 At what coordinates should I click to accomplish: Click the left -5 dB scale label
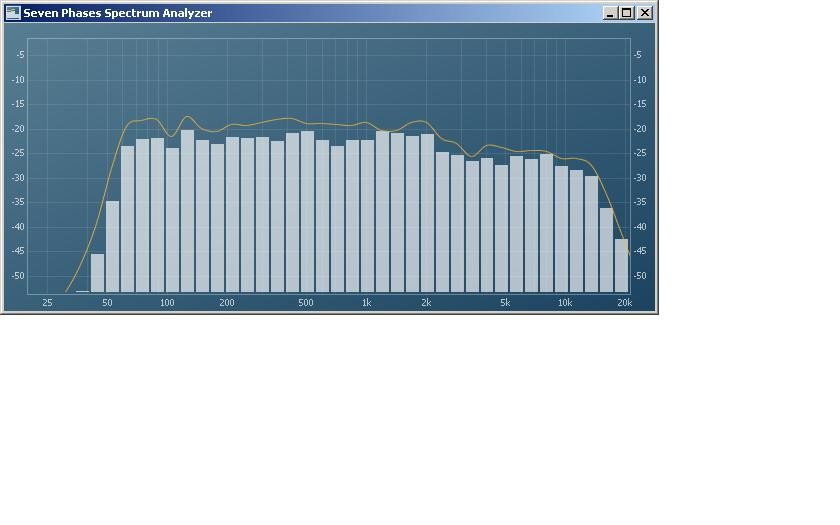coord(20,55)
